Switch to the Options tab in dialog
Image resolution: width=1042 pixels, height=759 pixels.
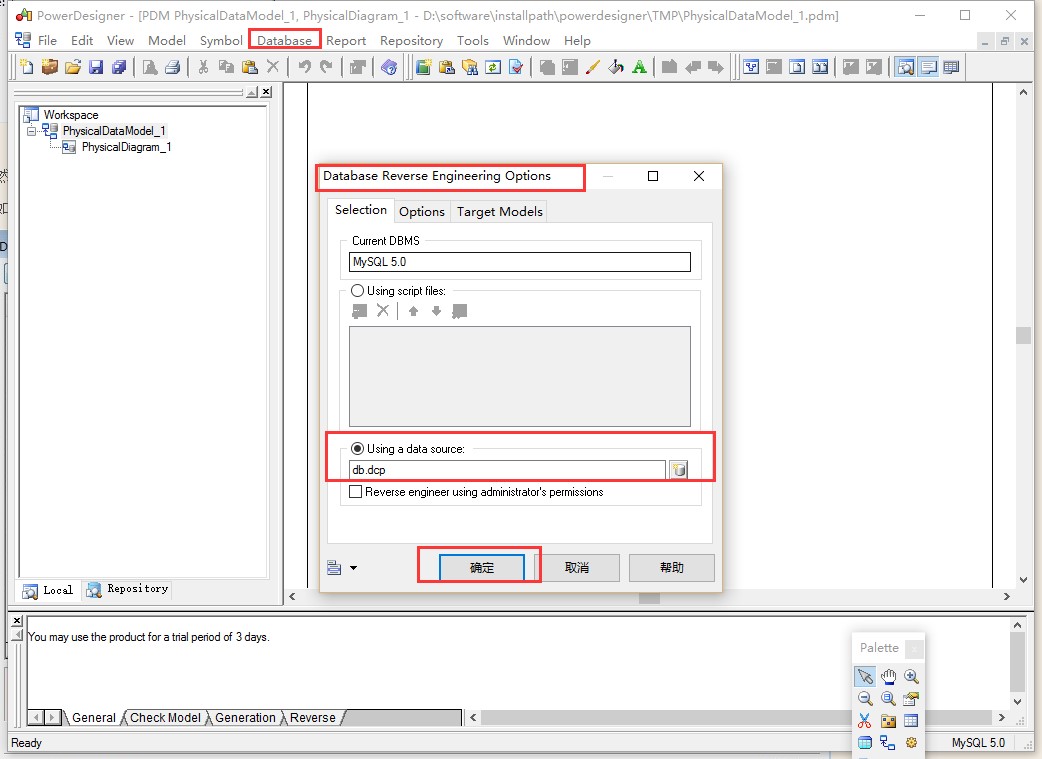pyautogui.click(x=421, y=211)
